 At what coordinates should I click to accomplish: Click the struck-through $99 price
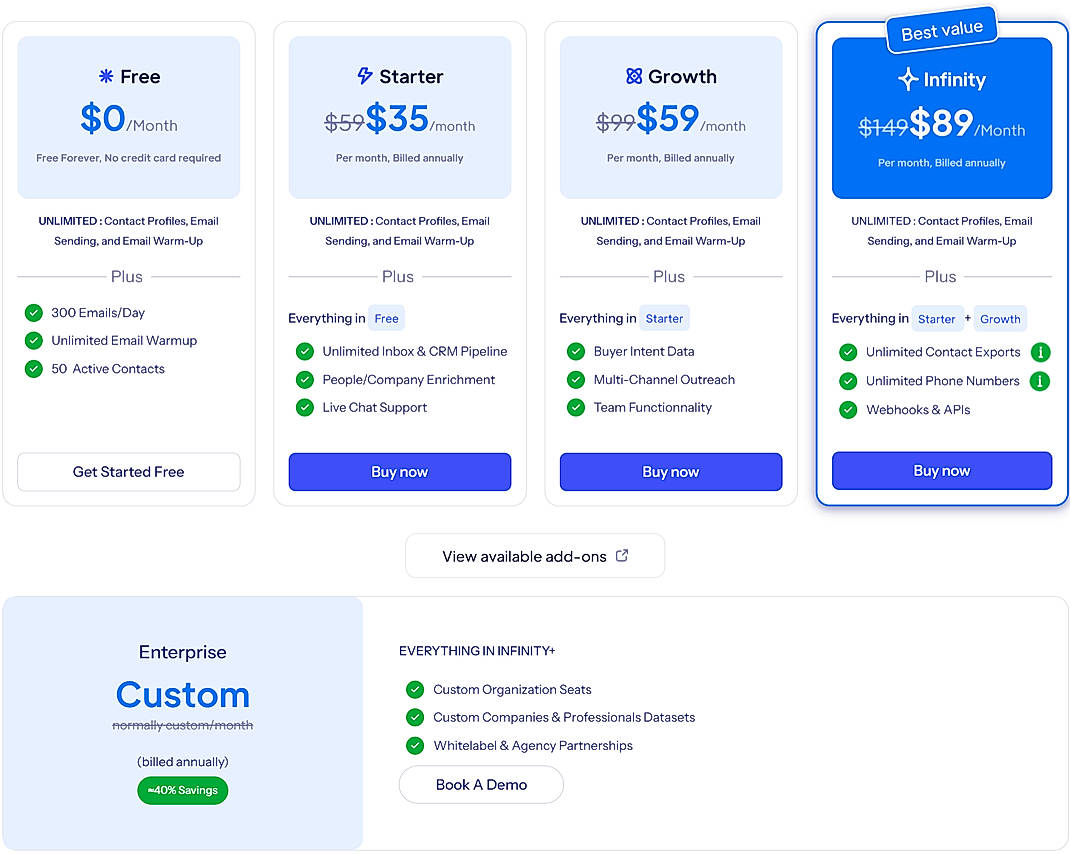click(616, 122)
